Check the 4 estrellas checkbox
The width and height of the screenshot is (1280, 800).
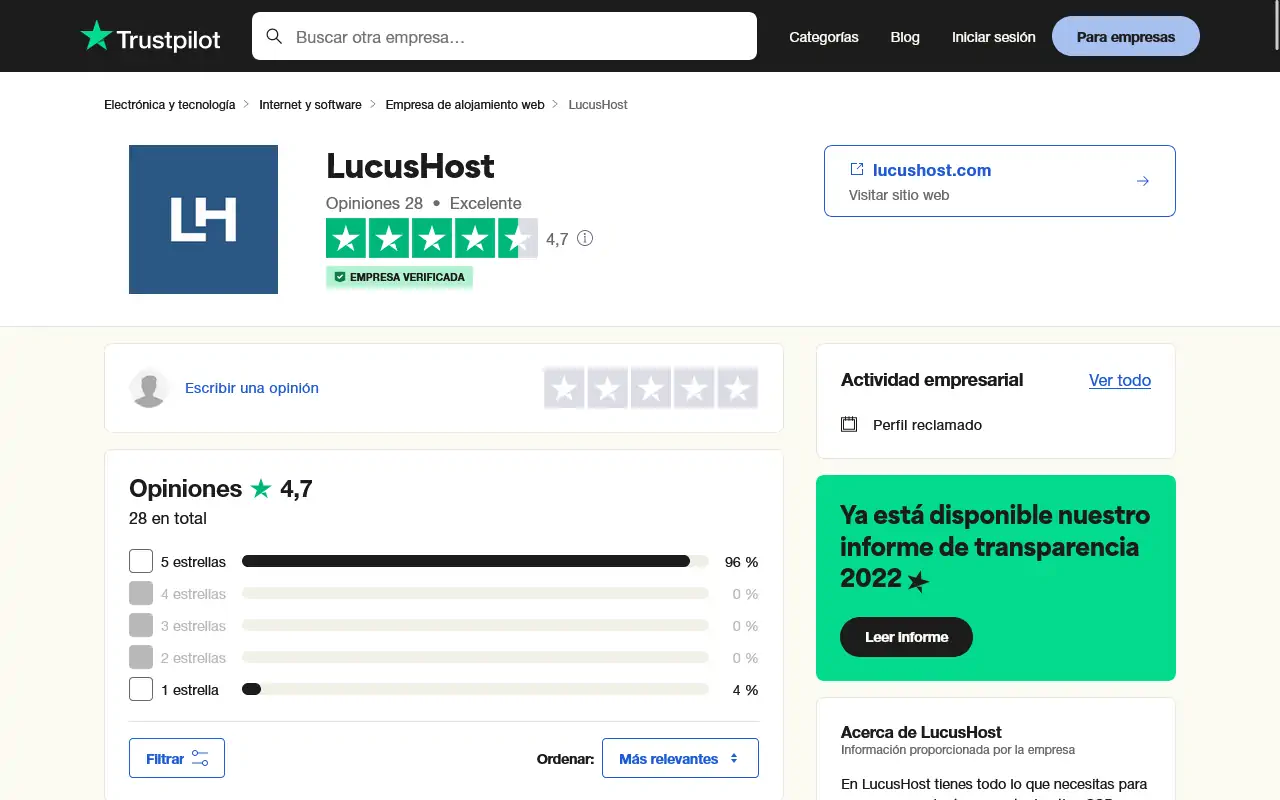141,593
